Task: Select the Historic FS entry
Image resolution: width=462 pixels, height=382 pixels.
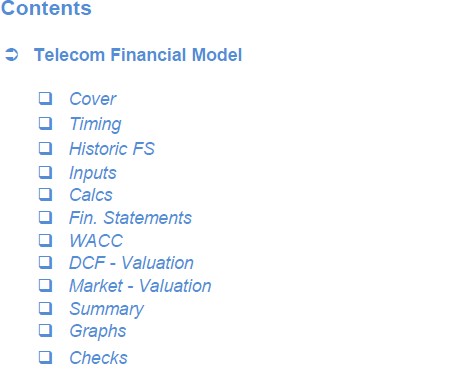Action: tap(112, 149)
